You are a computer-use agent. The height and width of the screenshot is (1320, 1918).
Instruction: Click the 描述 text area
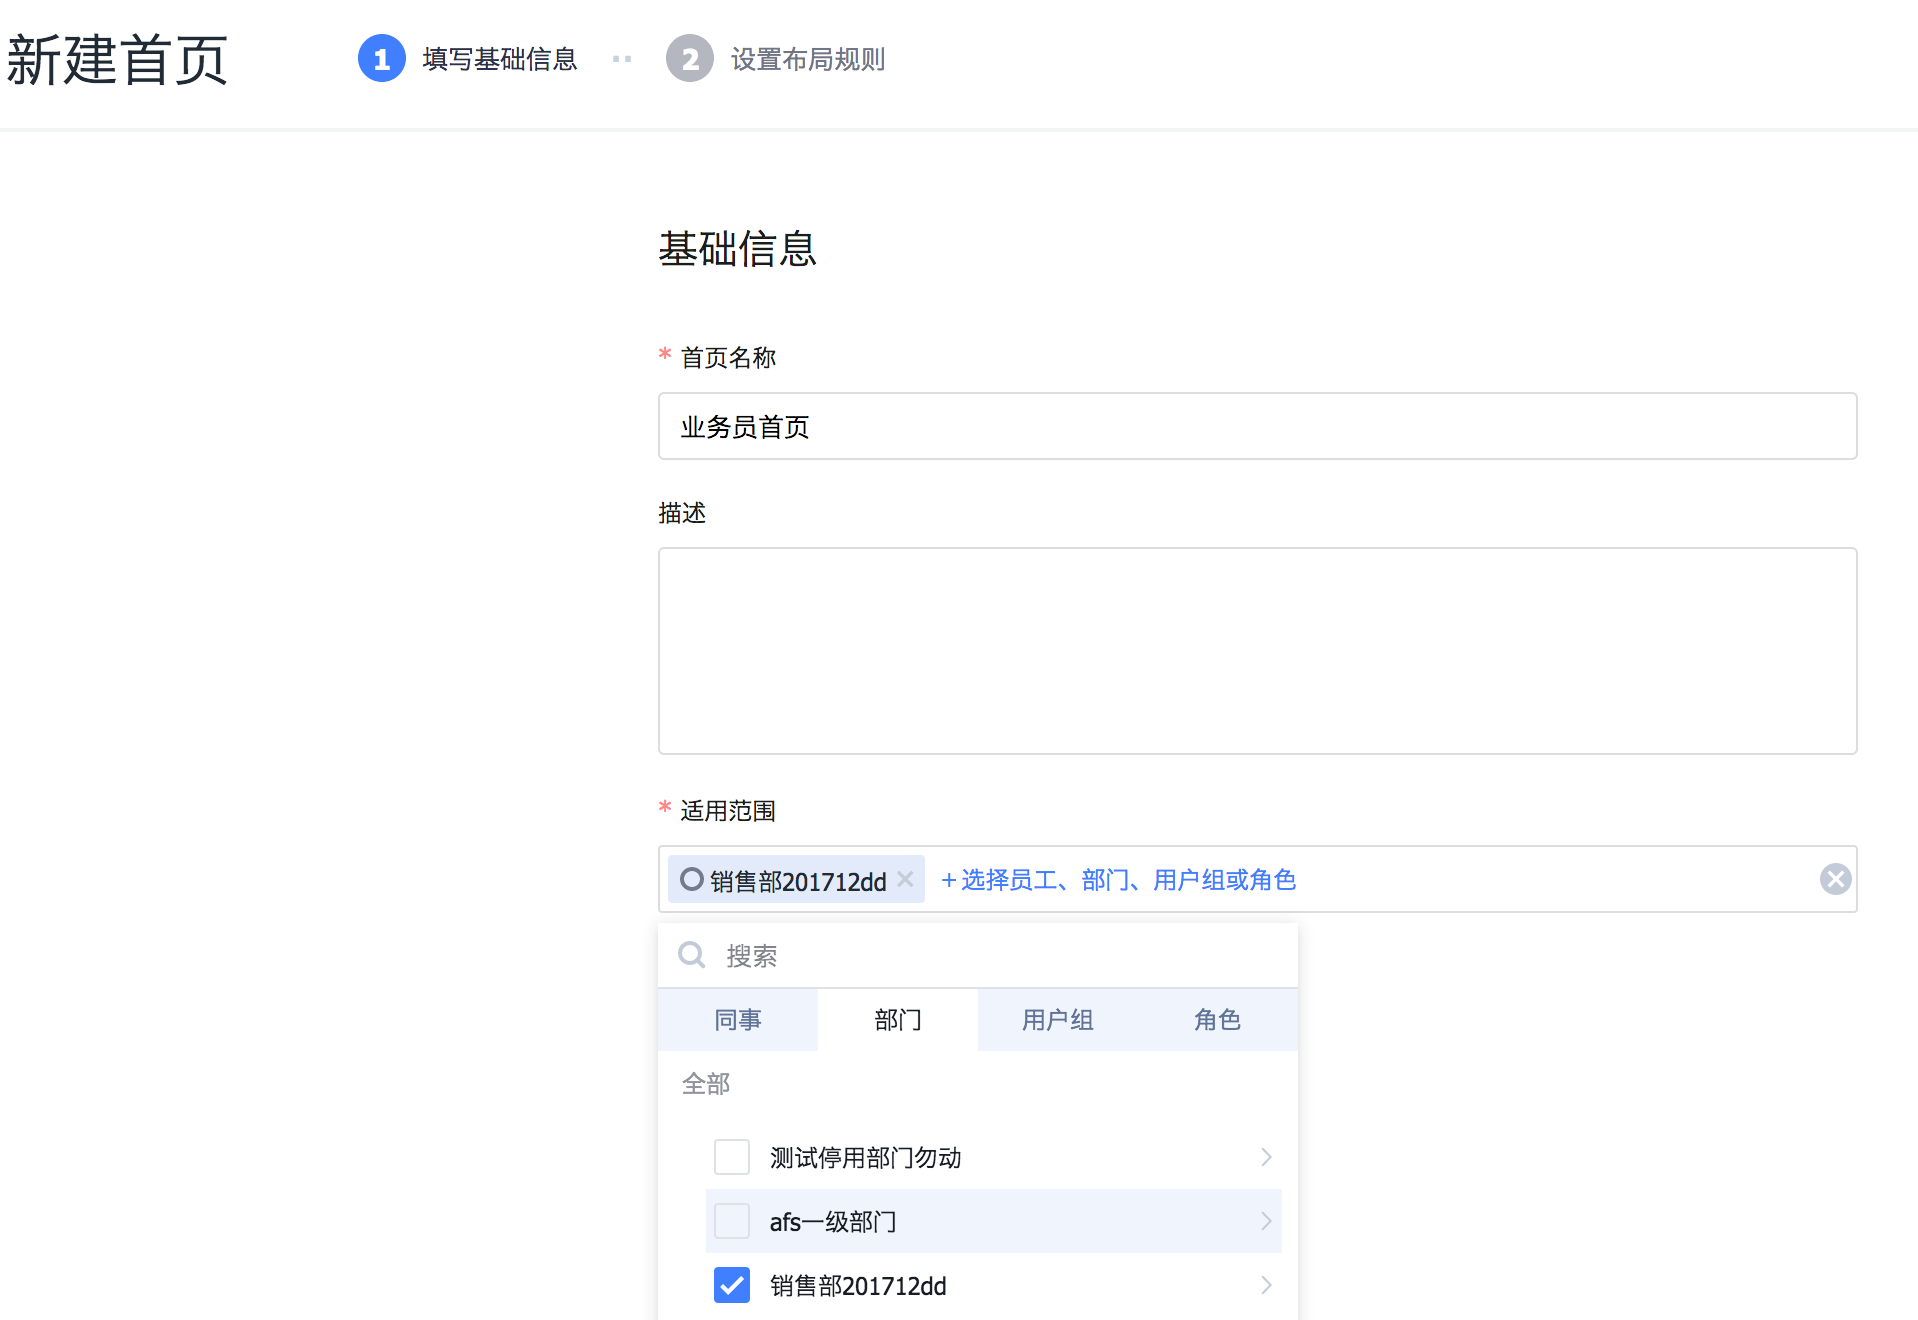tap(1257, 651)
